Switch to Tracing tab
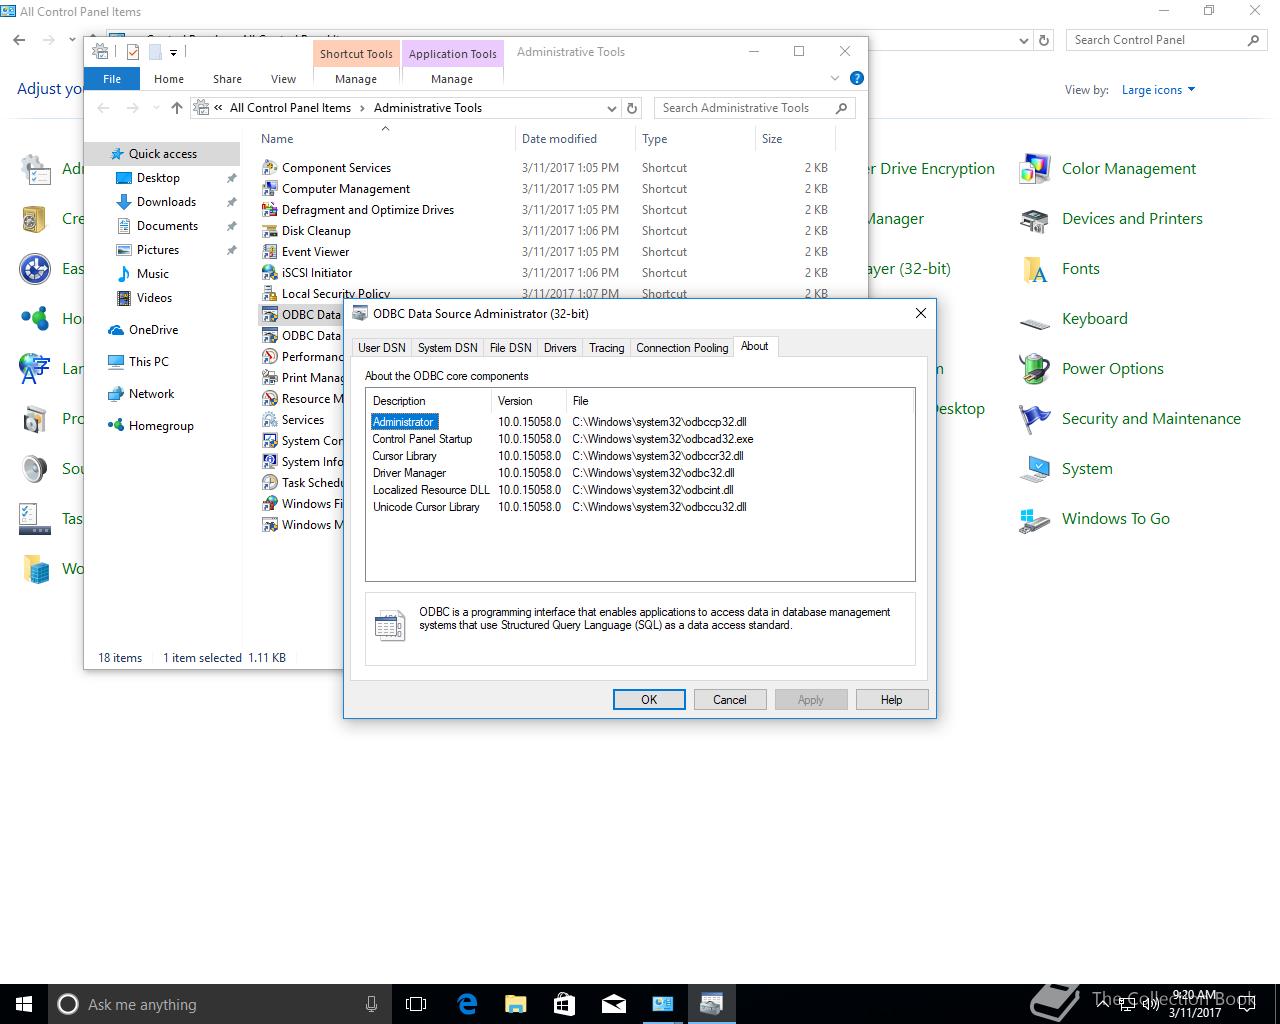This screenshot has width=1280, height=1024. (x=606, y=348)
